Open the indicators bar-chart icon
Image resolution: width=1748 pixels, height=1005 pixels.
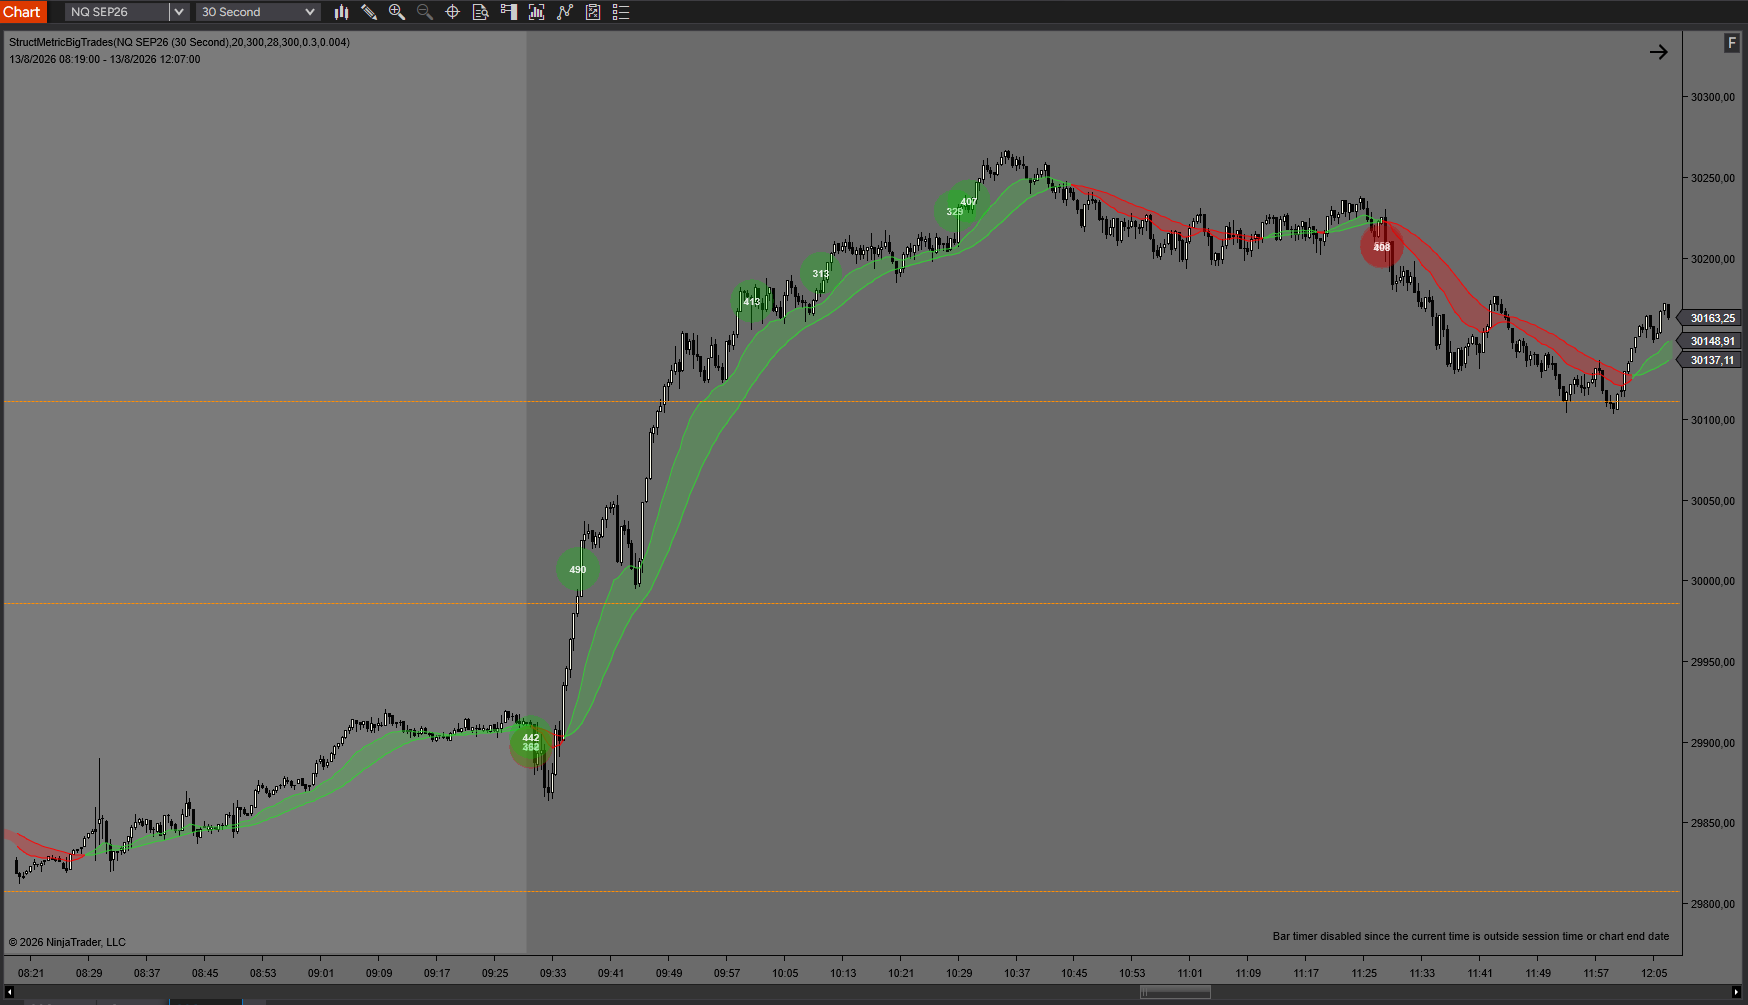coord(536,12)
